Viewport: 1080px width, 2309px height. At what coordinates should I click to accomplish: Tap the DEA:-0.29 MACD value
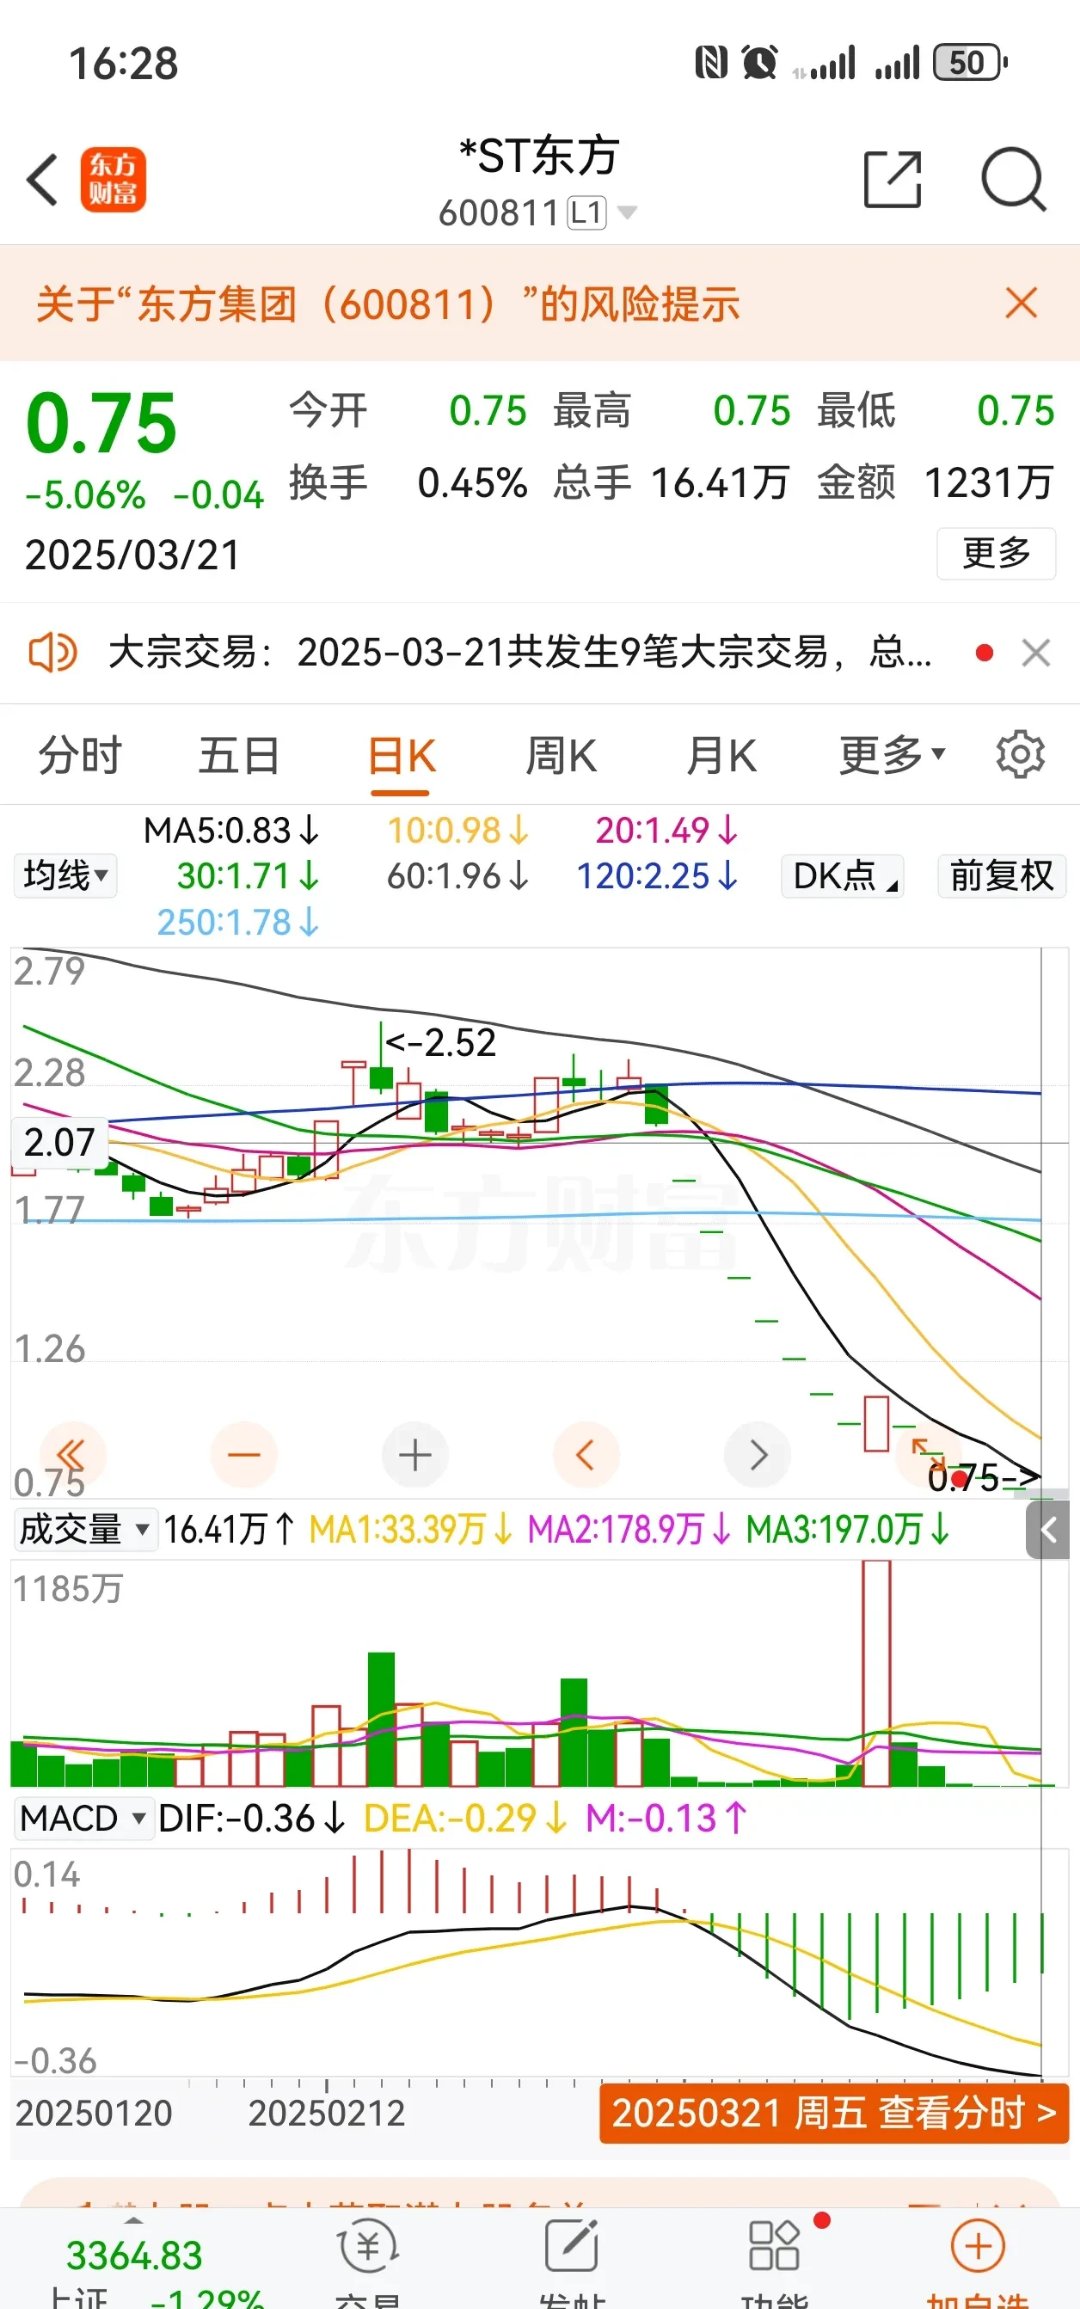pyautogui.click(x=465, y=1818)
